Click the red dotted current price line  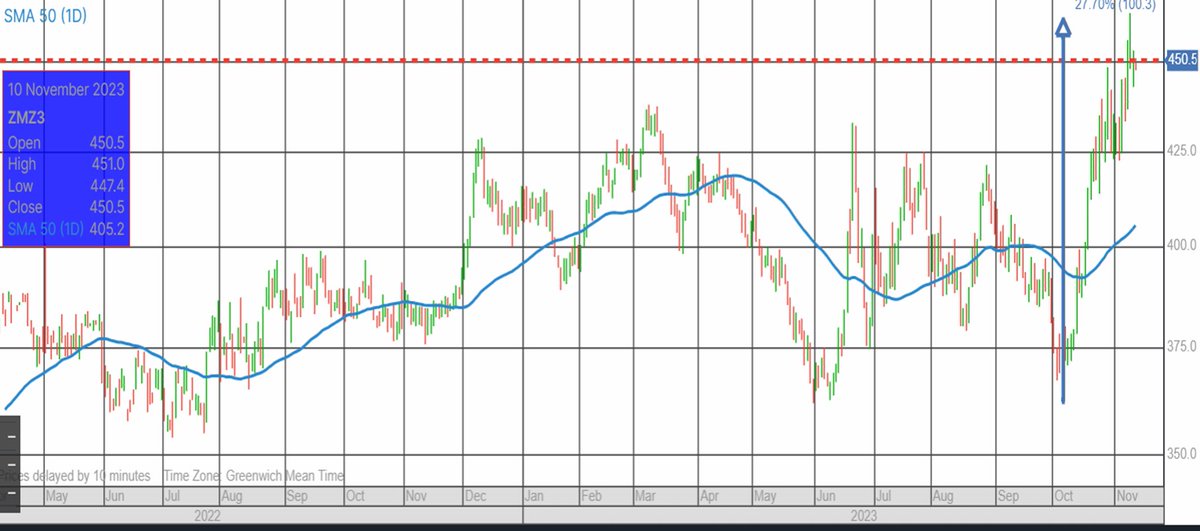(x=580, y=60)
